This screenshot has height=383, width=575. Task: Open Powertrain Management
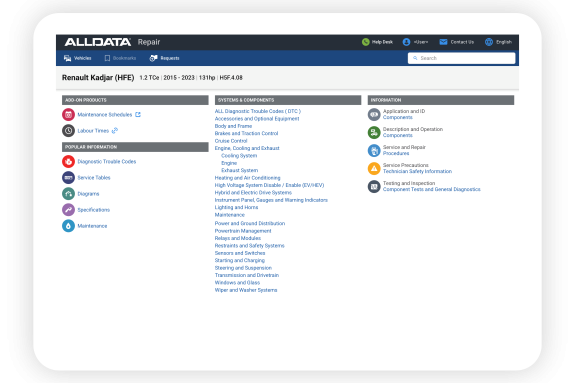click(x=243, y=231)
